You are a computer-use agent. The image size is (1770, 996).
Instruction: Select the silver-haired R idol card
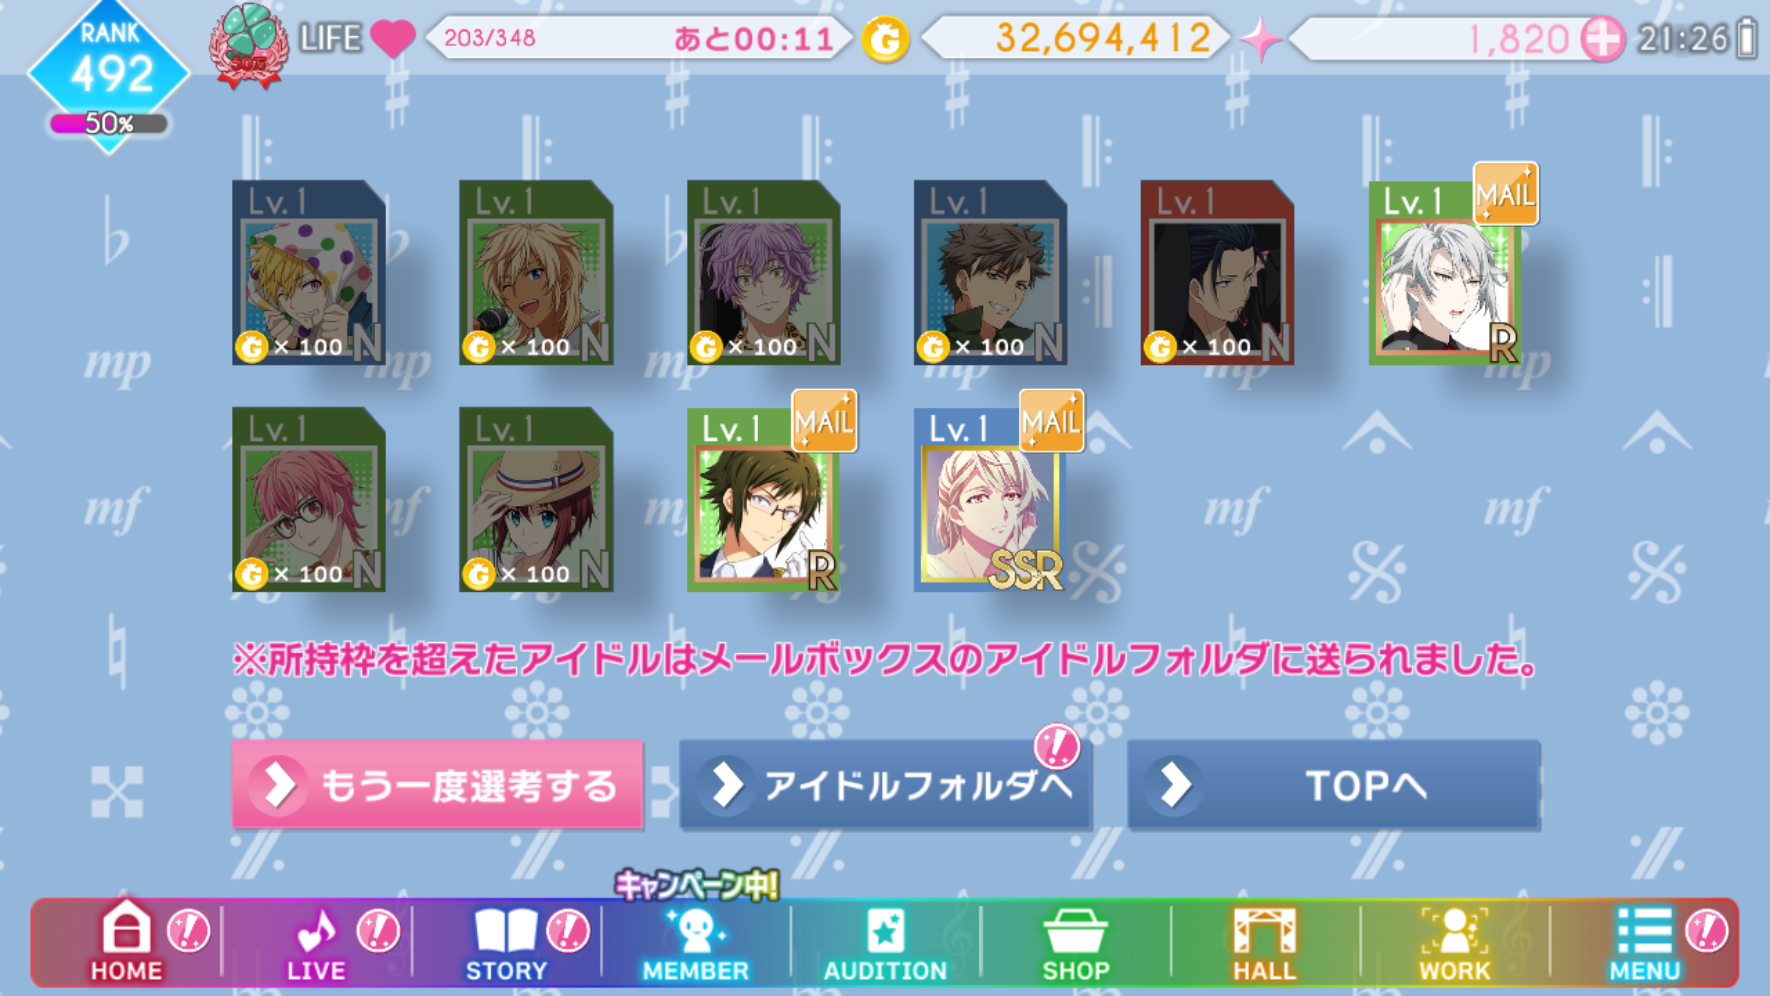pos(1446,272)
